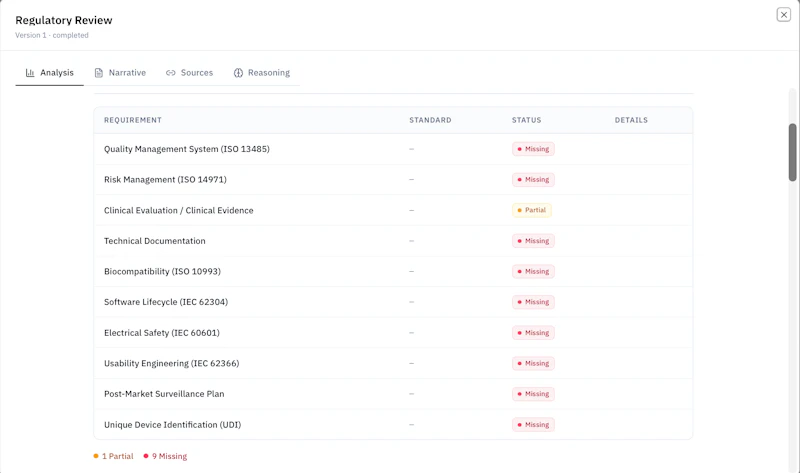Select Usability Engineering (IEC 62366) requirement

171,363
